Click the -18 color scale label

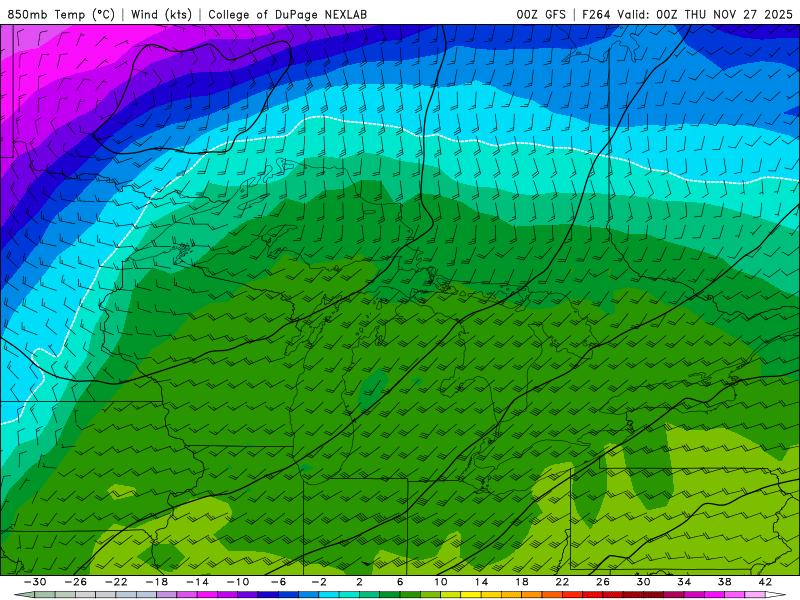tap(157, 582)
